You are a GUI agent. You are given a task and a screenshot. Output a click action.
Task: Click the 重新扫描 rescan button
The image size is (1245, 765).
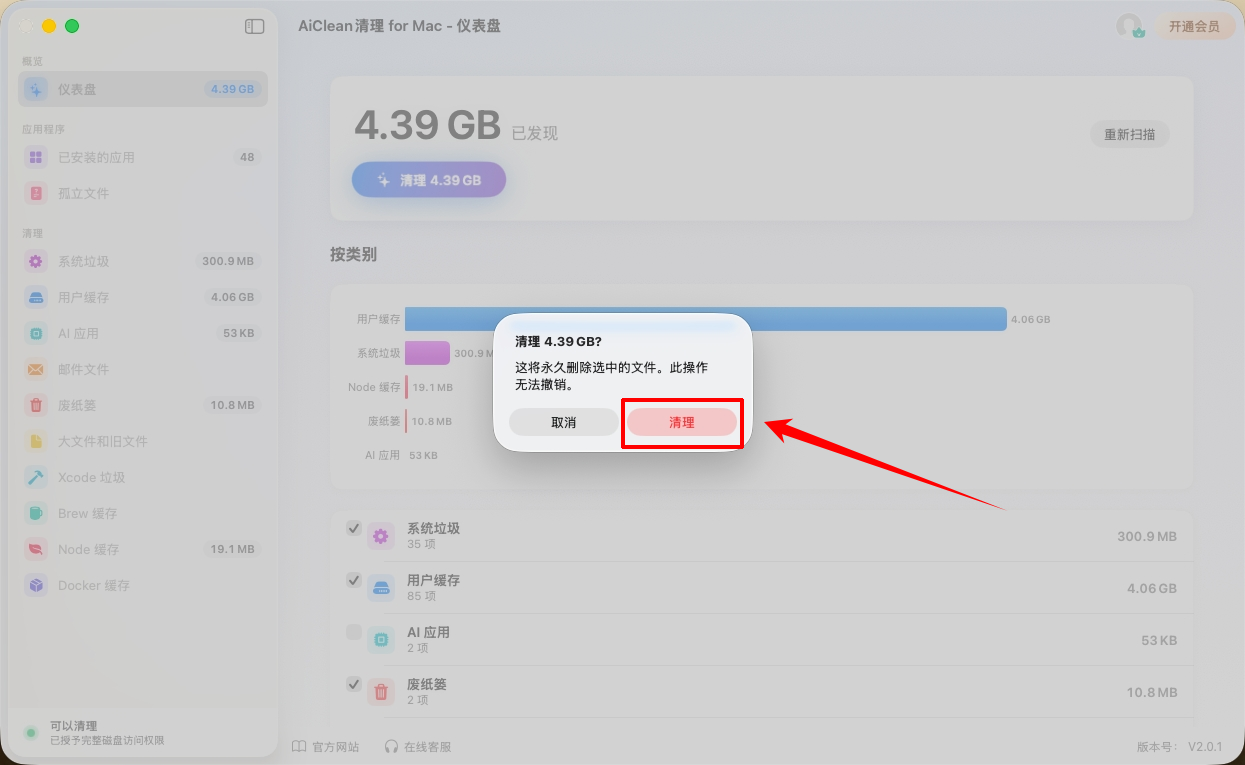[x=1129, y=134]
